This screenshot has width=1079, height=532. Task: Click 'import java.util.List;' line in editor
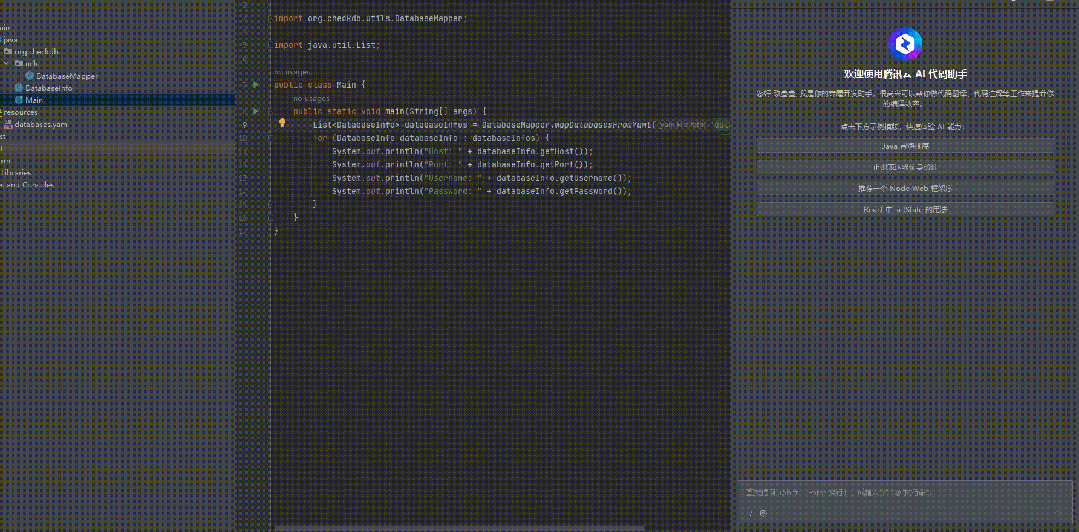(x=327, y=45)
